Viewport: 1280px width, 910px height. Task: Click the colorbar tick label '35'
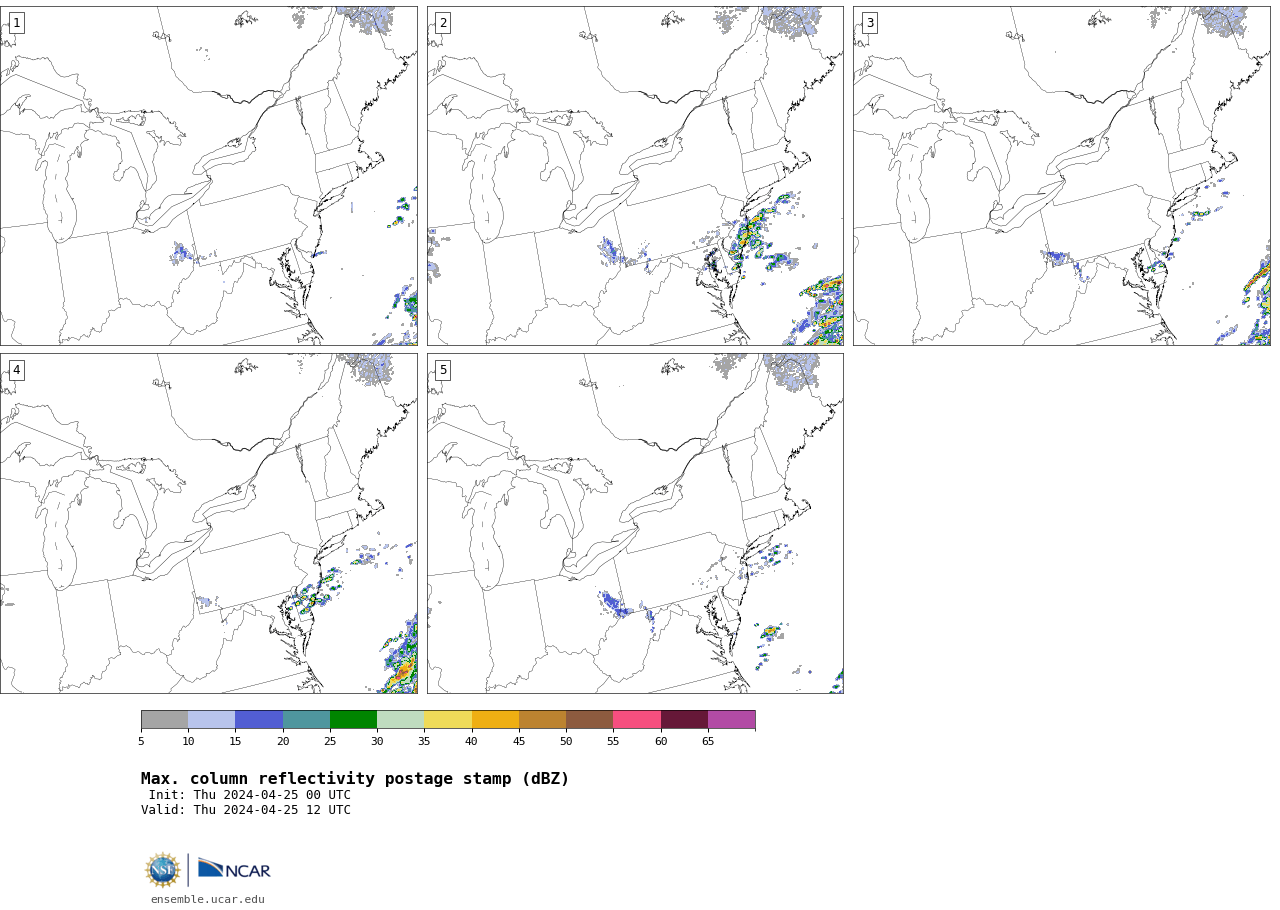pos(424,741)
